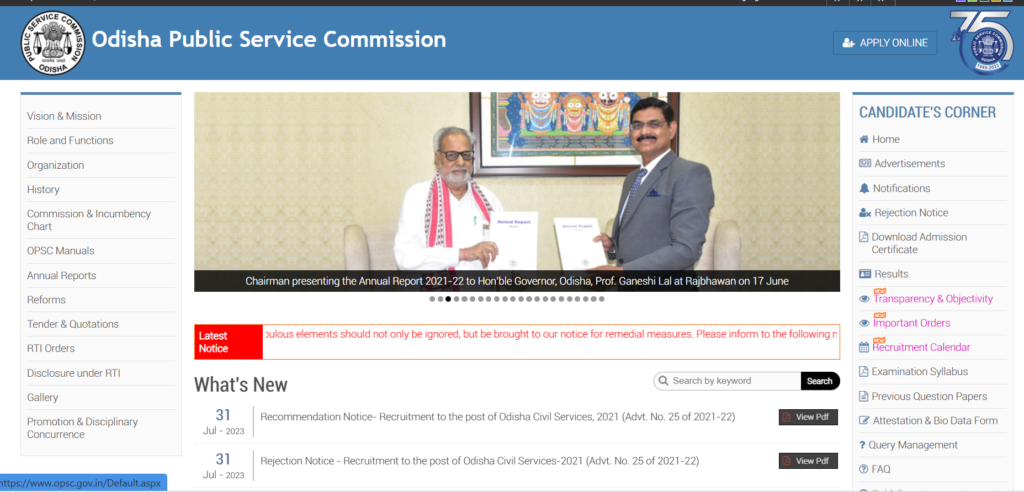Open Role and Functions page
Viewport: 1024px width, 492px height.
coord(70,140)
